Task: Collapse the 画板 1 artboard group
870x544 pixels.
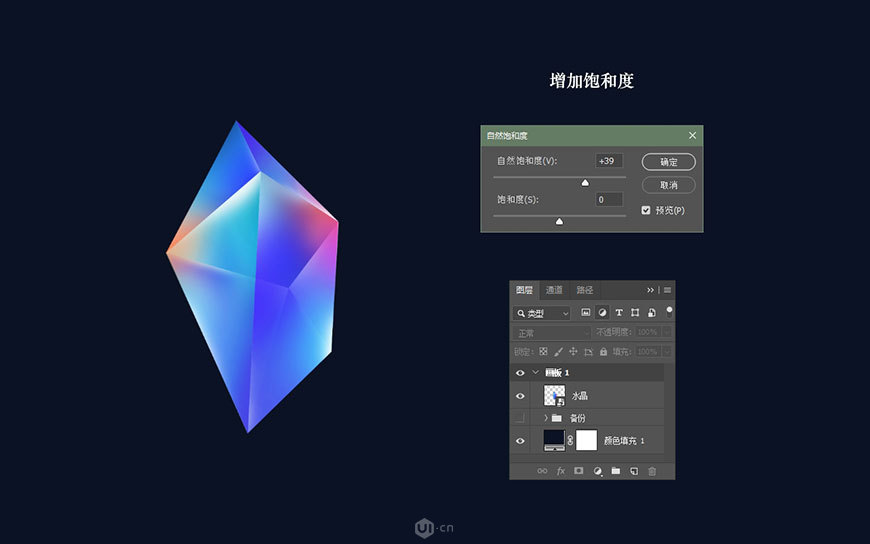Action: [534, 373]
